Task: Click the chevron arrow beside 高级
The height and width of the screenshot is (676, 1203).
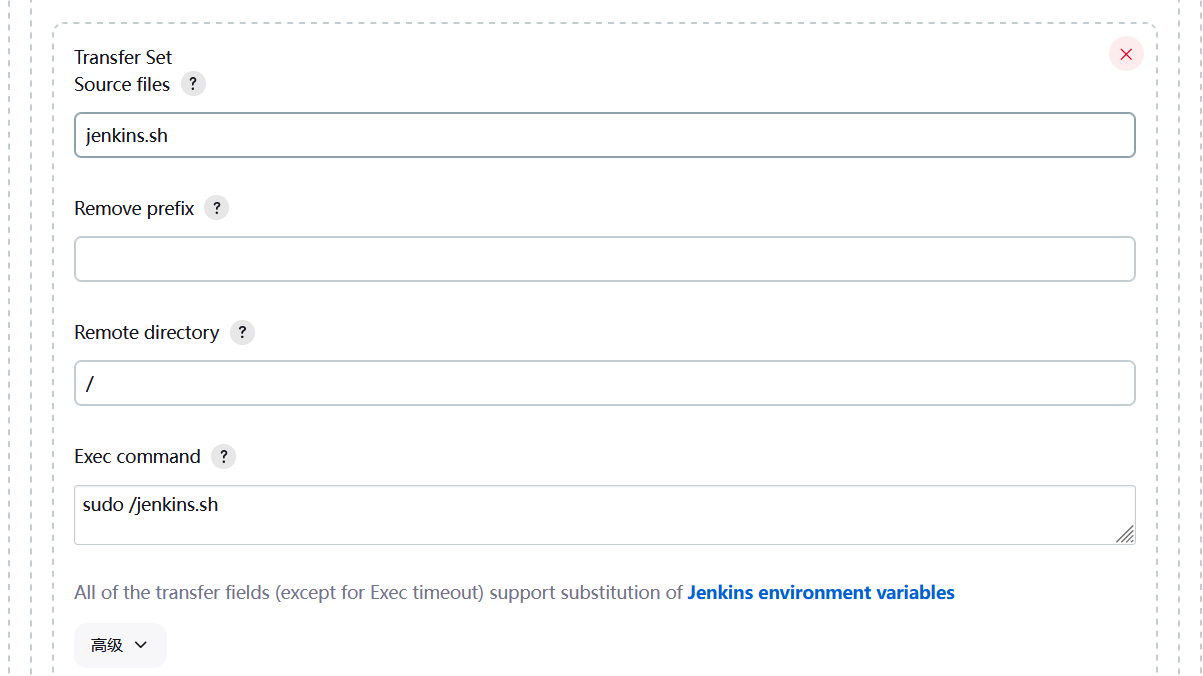Action: [x=141, y=645]
